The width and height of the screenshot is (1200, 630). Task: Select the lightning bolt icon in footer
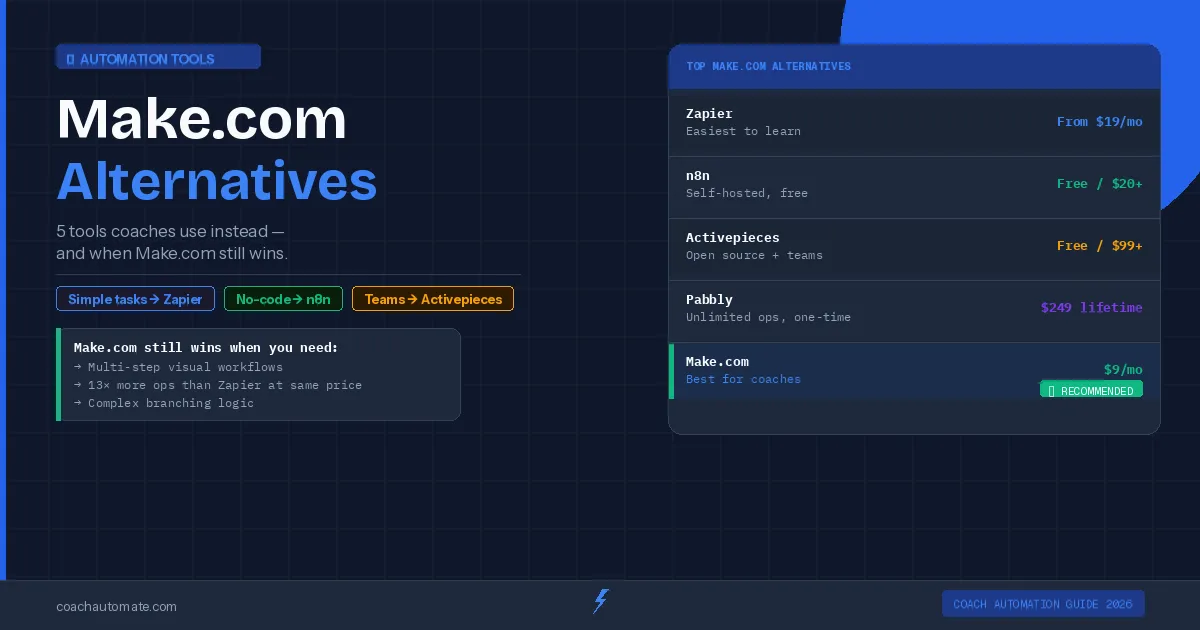click(x=600, y=601)
